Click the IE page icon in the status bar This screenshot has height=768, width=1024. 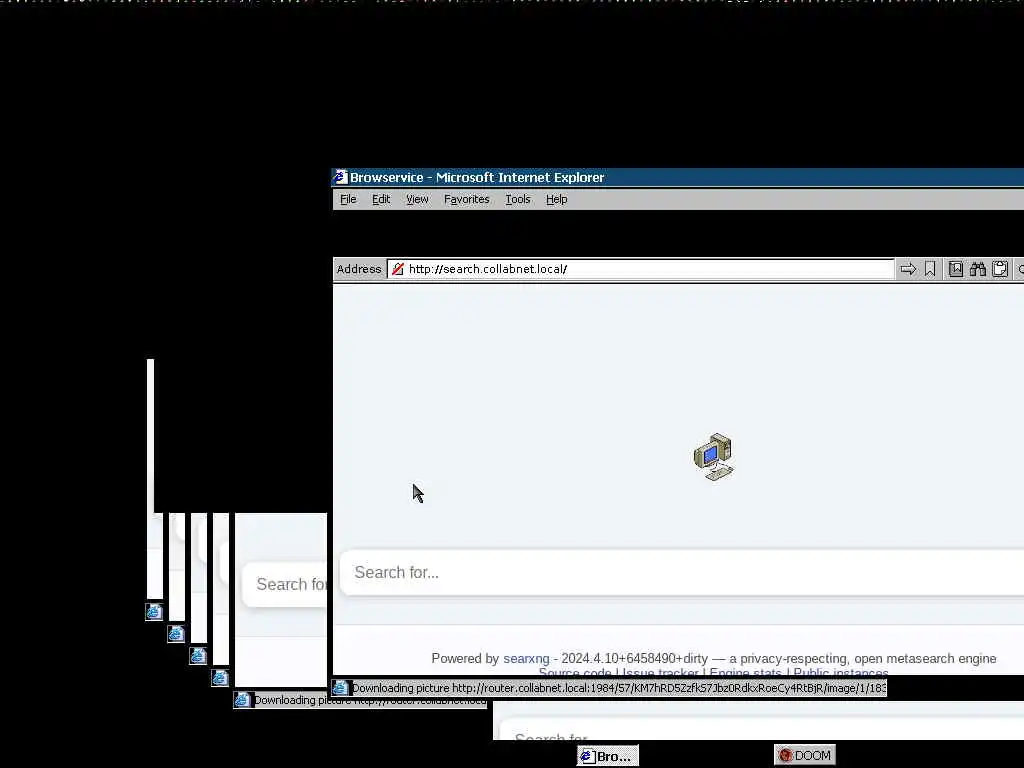click(x=340, y=688)
